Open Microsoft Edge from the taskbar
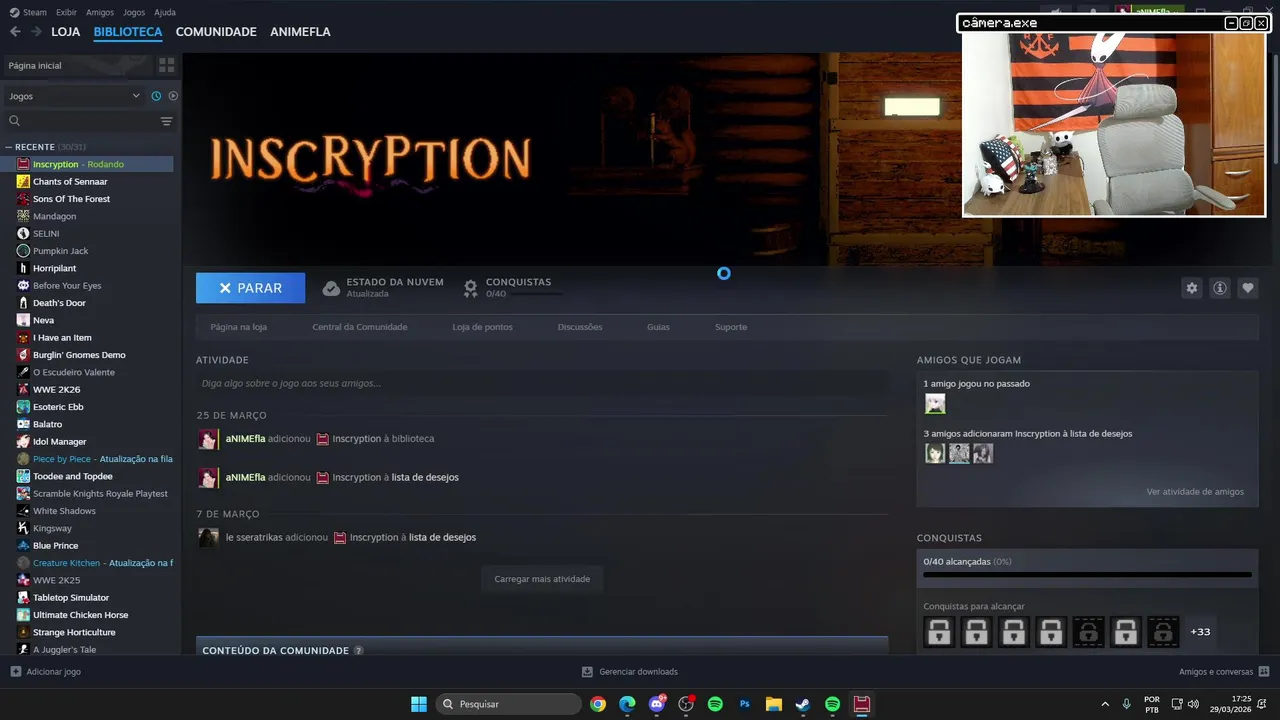Viewport: 1280px width, 720px height. pos(627,704)
